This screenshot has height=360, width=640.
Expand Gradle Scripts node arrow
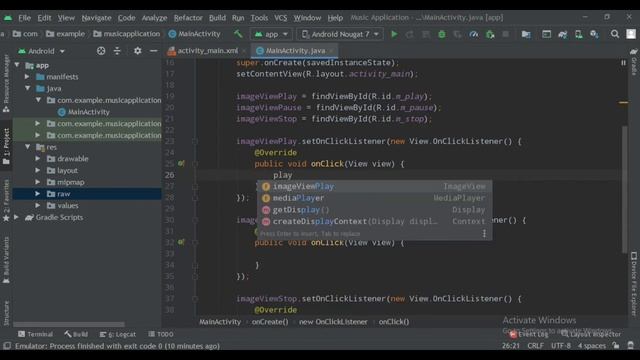pos(17,217)
